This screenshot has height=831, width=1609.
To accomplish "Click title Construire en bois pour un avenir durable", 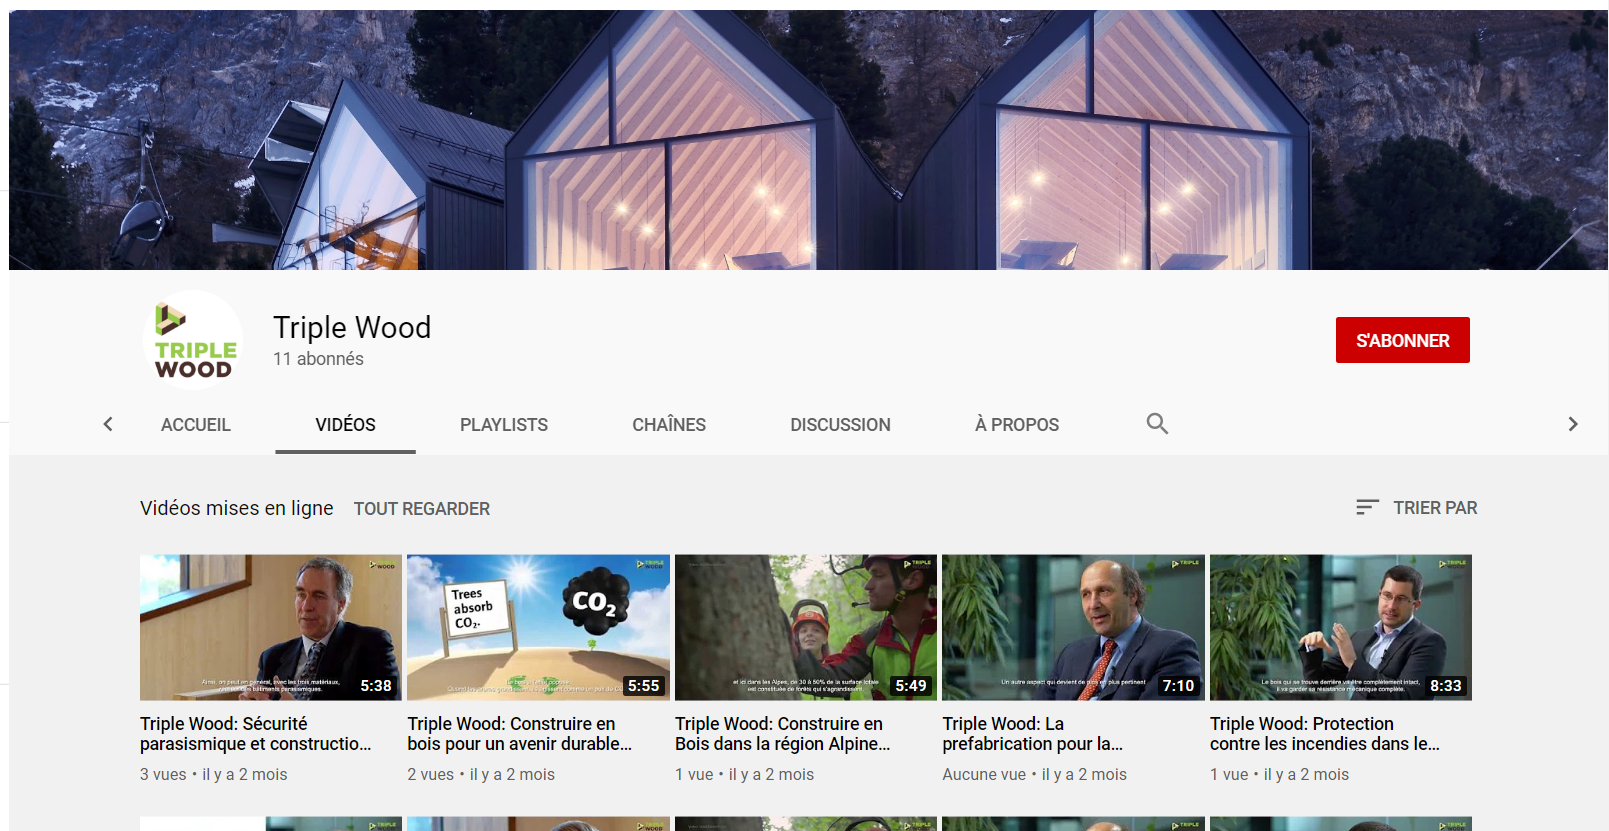I will pyautogui.click(x=520, y=734).
